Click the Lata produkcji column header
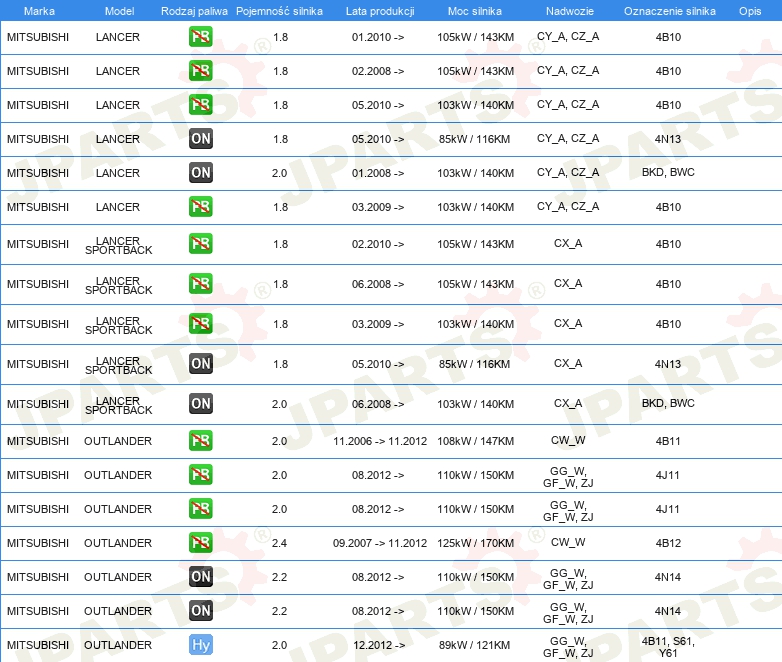Screen dimensions: 782x662 point(378,10)
